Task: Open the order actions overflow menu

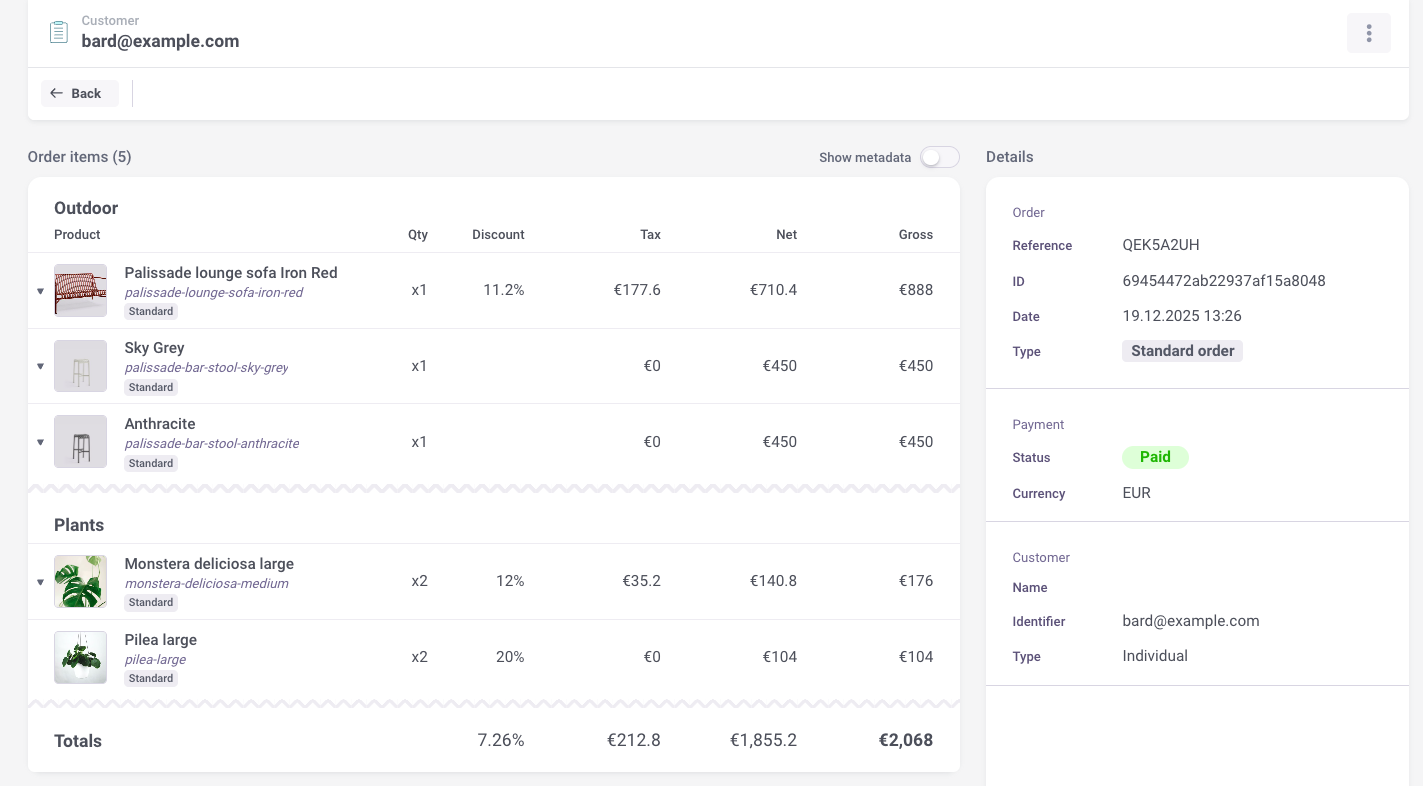Action: point(1368,32)
